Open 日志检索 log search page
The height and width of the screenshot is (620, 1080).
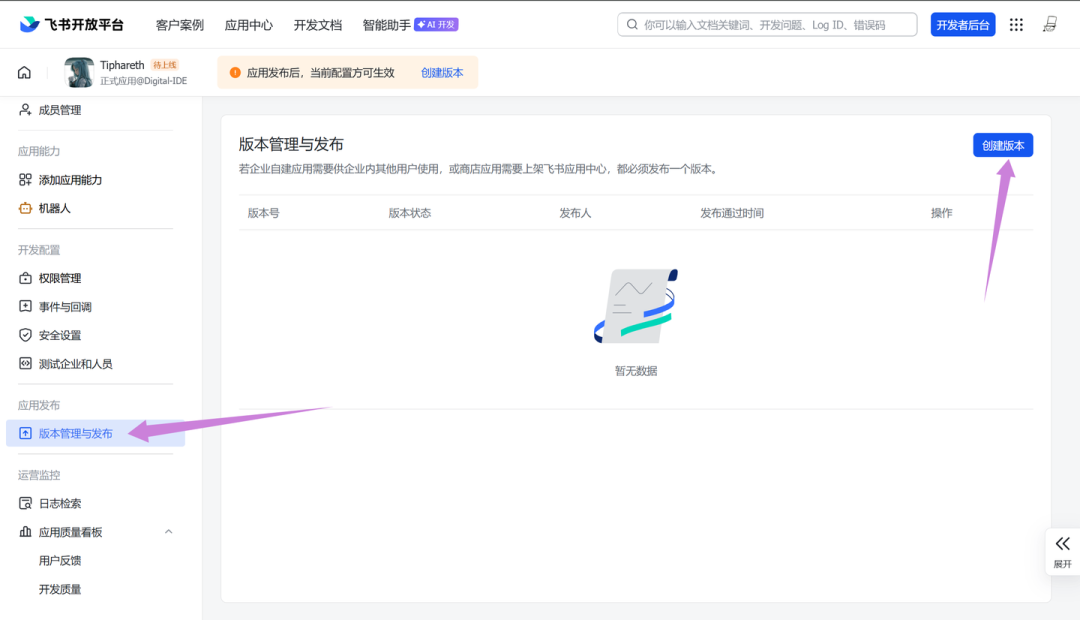point(60,503)
